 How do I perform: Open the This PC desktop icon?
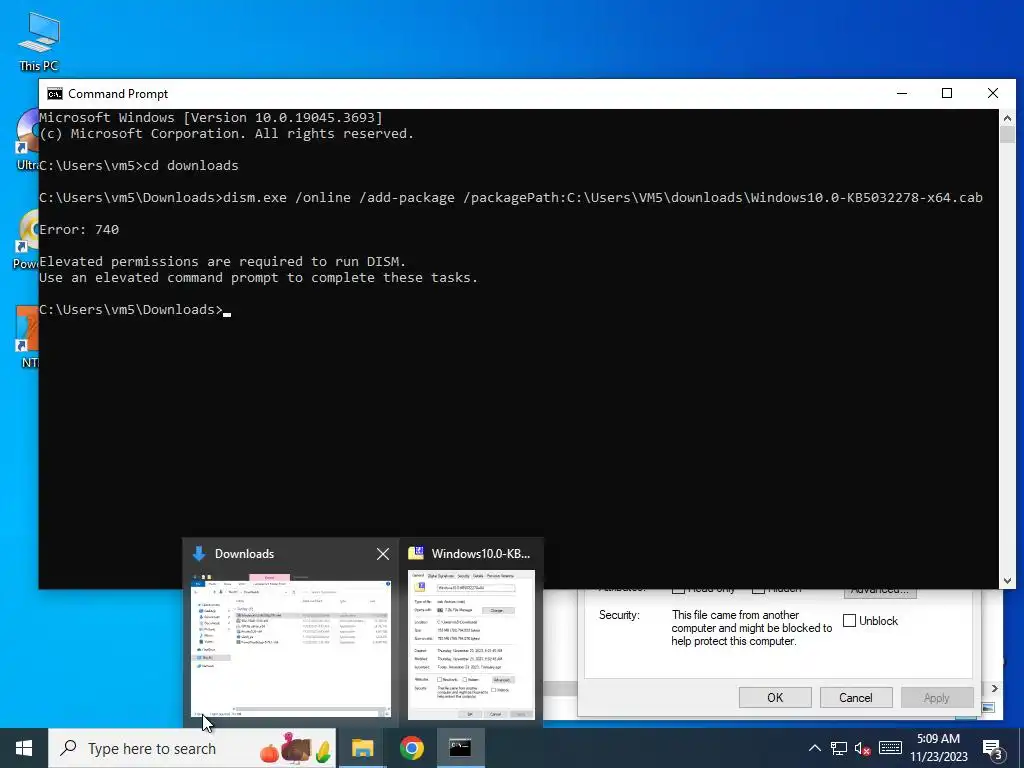[x=39, y=40]
